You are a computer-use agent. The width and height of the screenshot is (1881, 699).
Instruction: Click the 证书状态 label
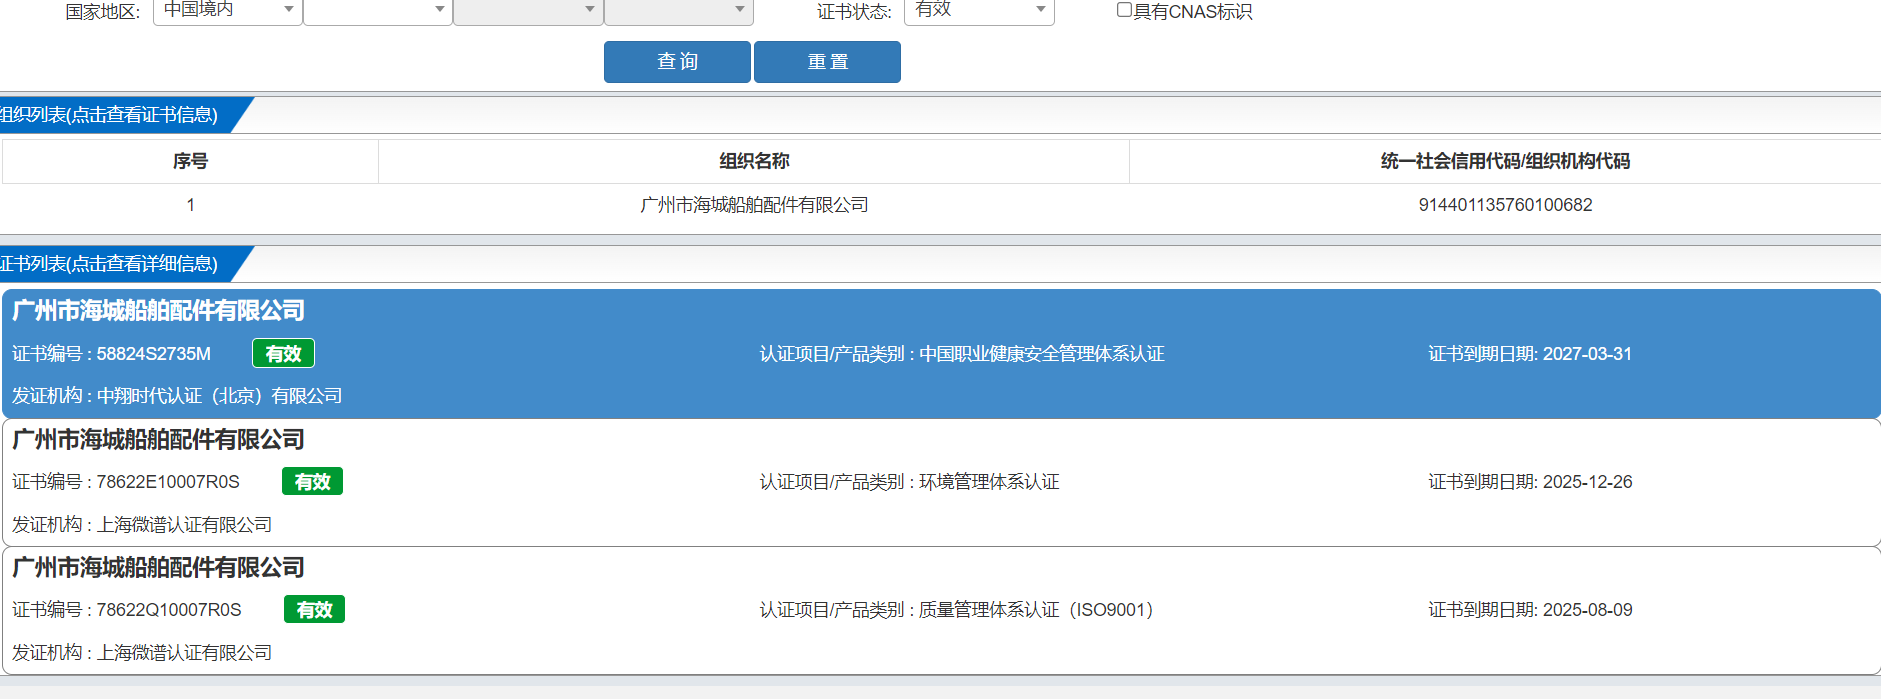point(854,12)
